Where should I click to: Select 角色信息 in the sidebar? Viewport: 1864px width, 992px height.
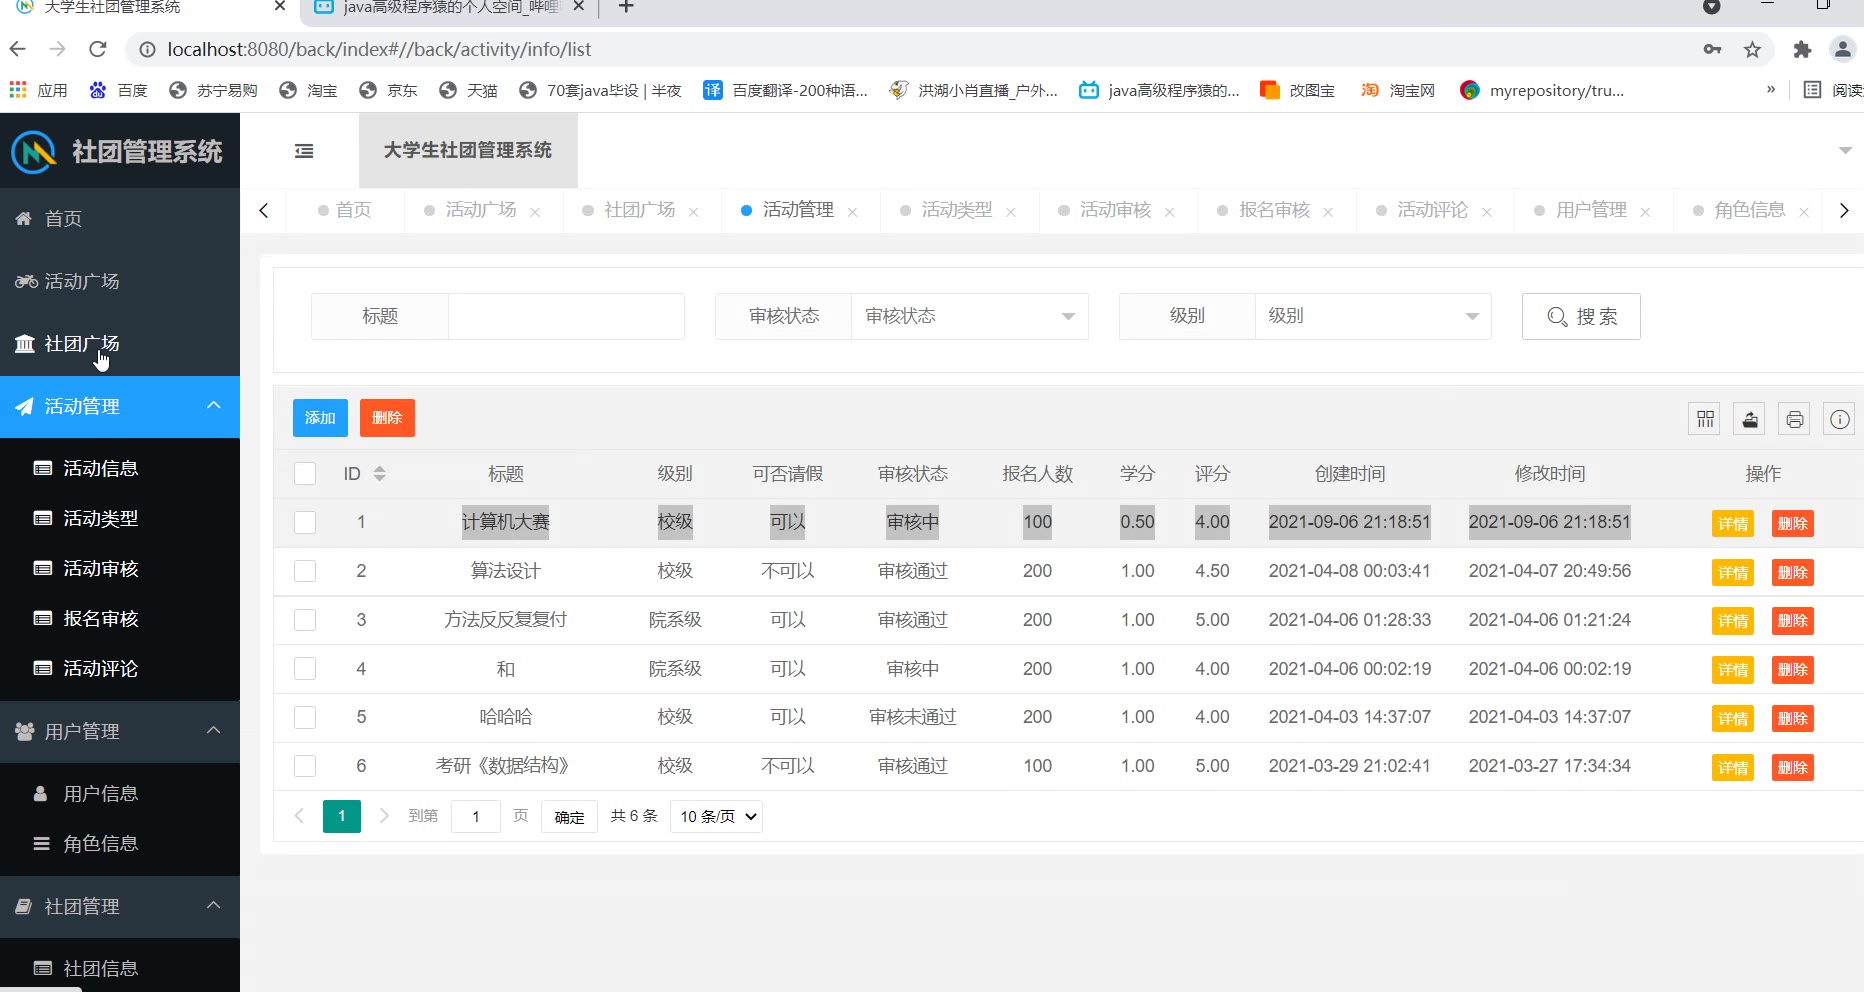point(120,844)
